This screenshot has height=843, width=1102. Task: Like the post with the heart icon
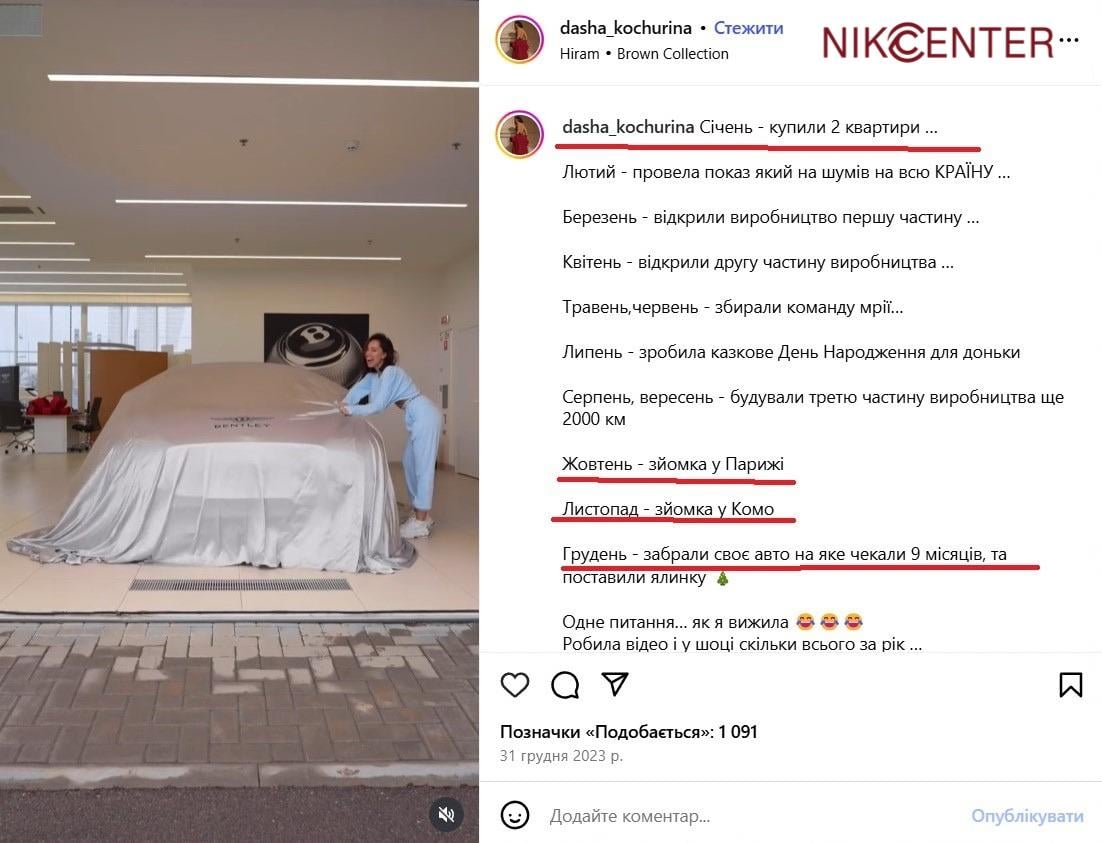click(514, 684)
